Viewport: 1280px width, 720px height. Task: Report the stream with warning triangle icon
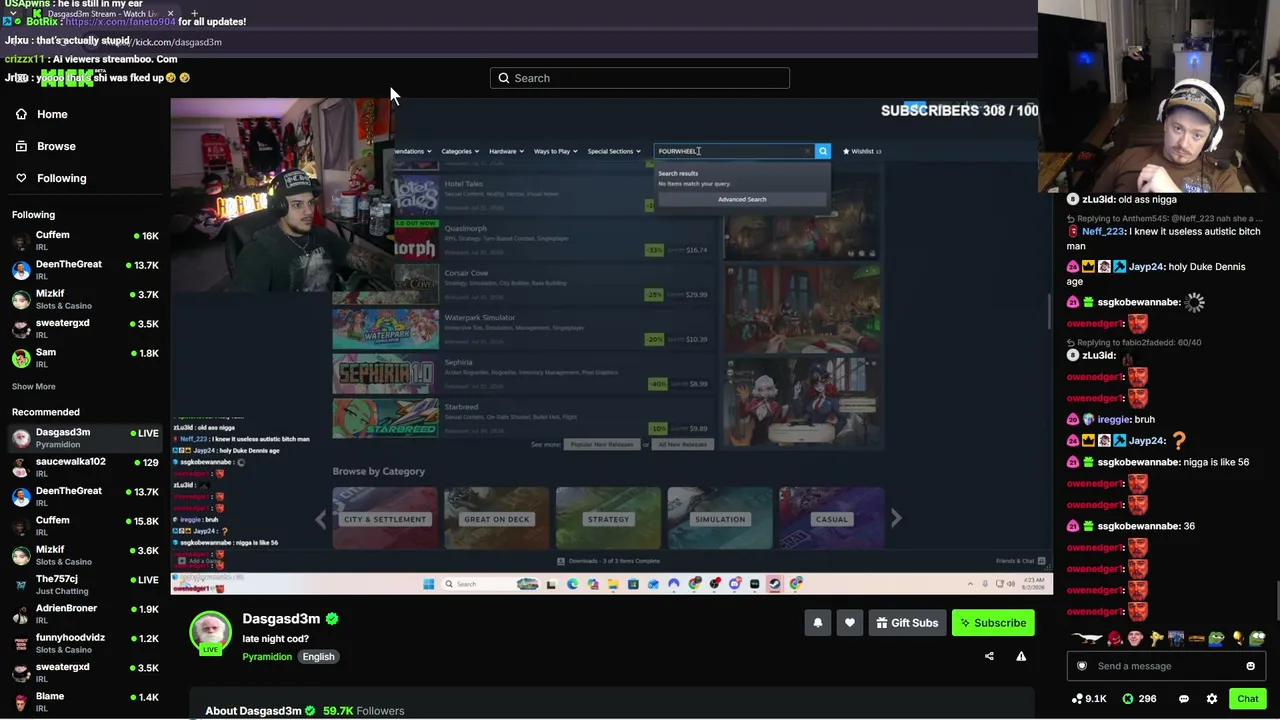(1021, 657)
